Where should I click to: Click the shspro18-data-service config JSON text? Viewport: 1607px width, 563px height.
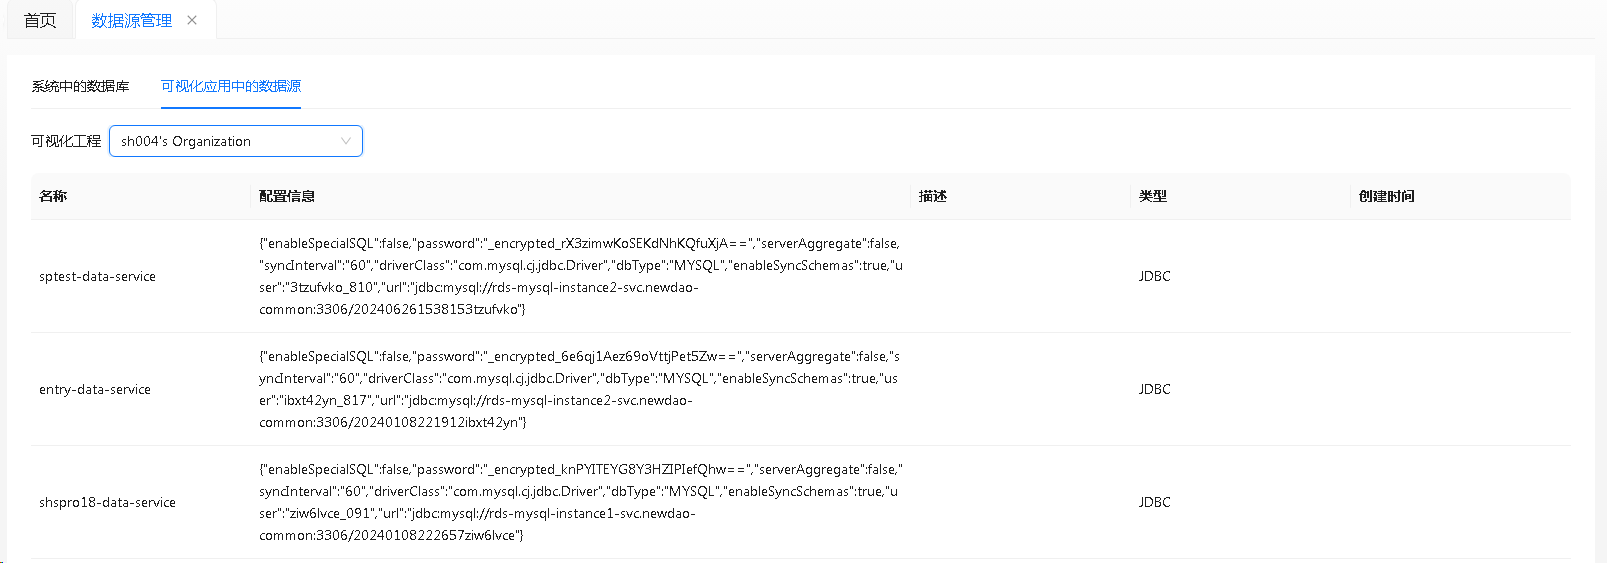coord(581,502)
